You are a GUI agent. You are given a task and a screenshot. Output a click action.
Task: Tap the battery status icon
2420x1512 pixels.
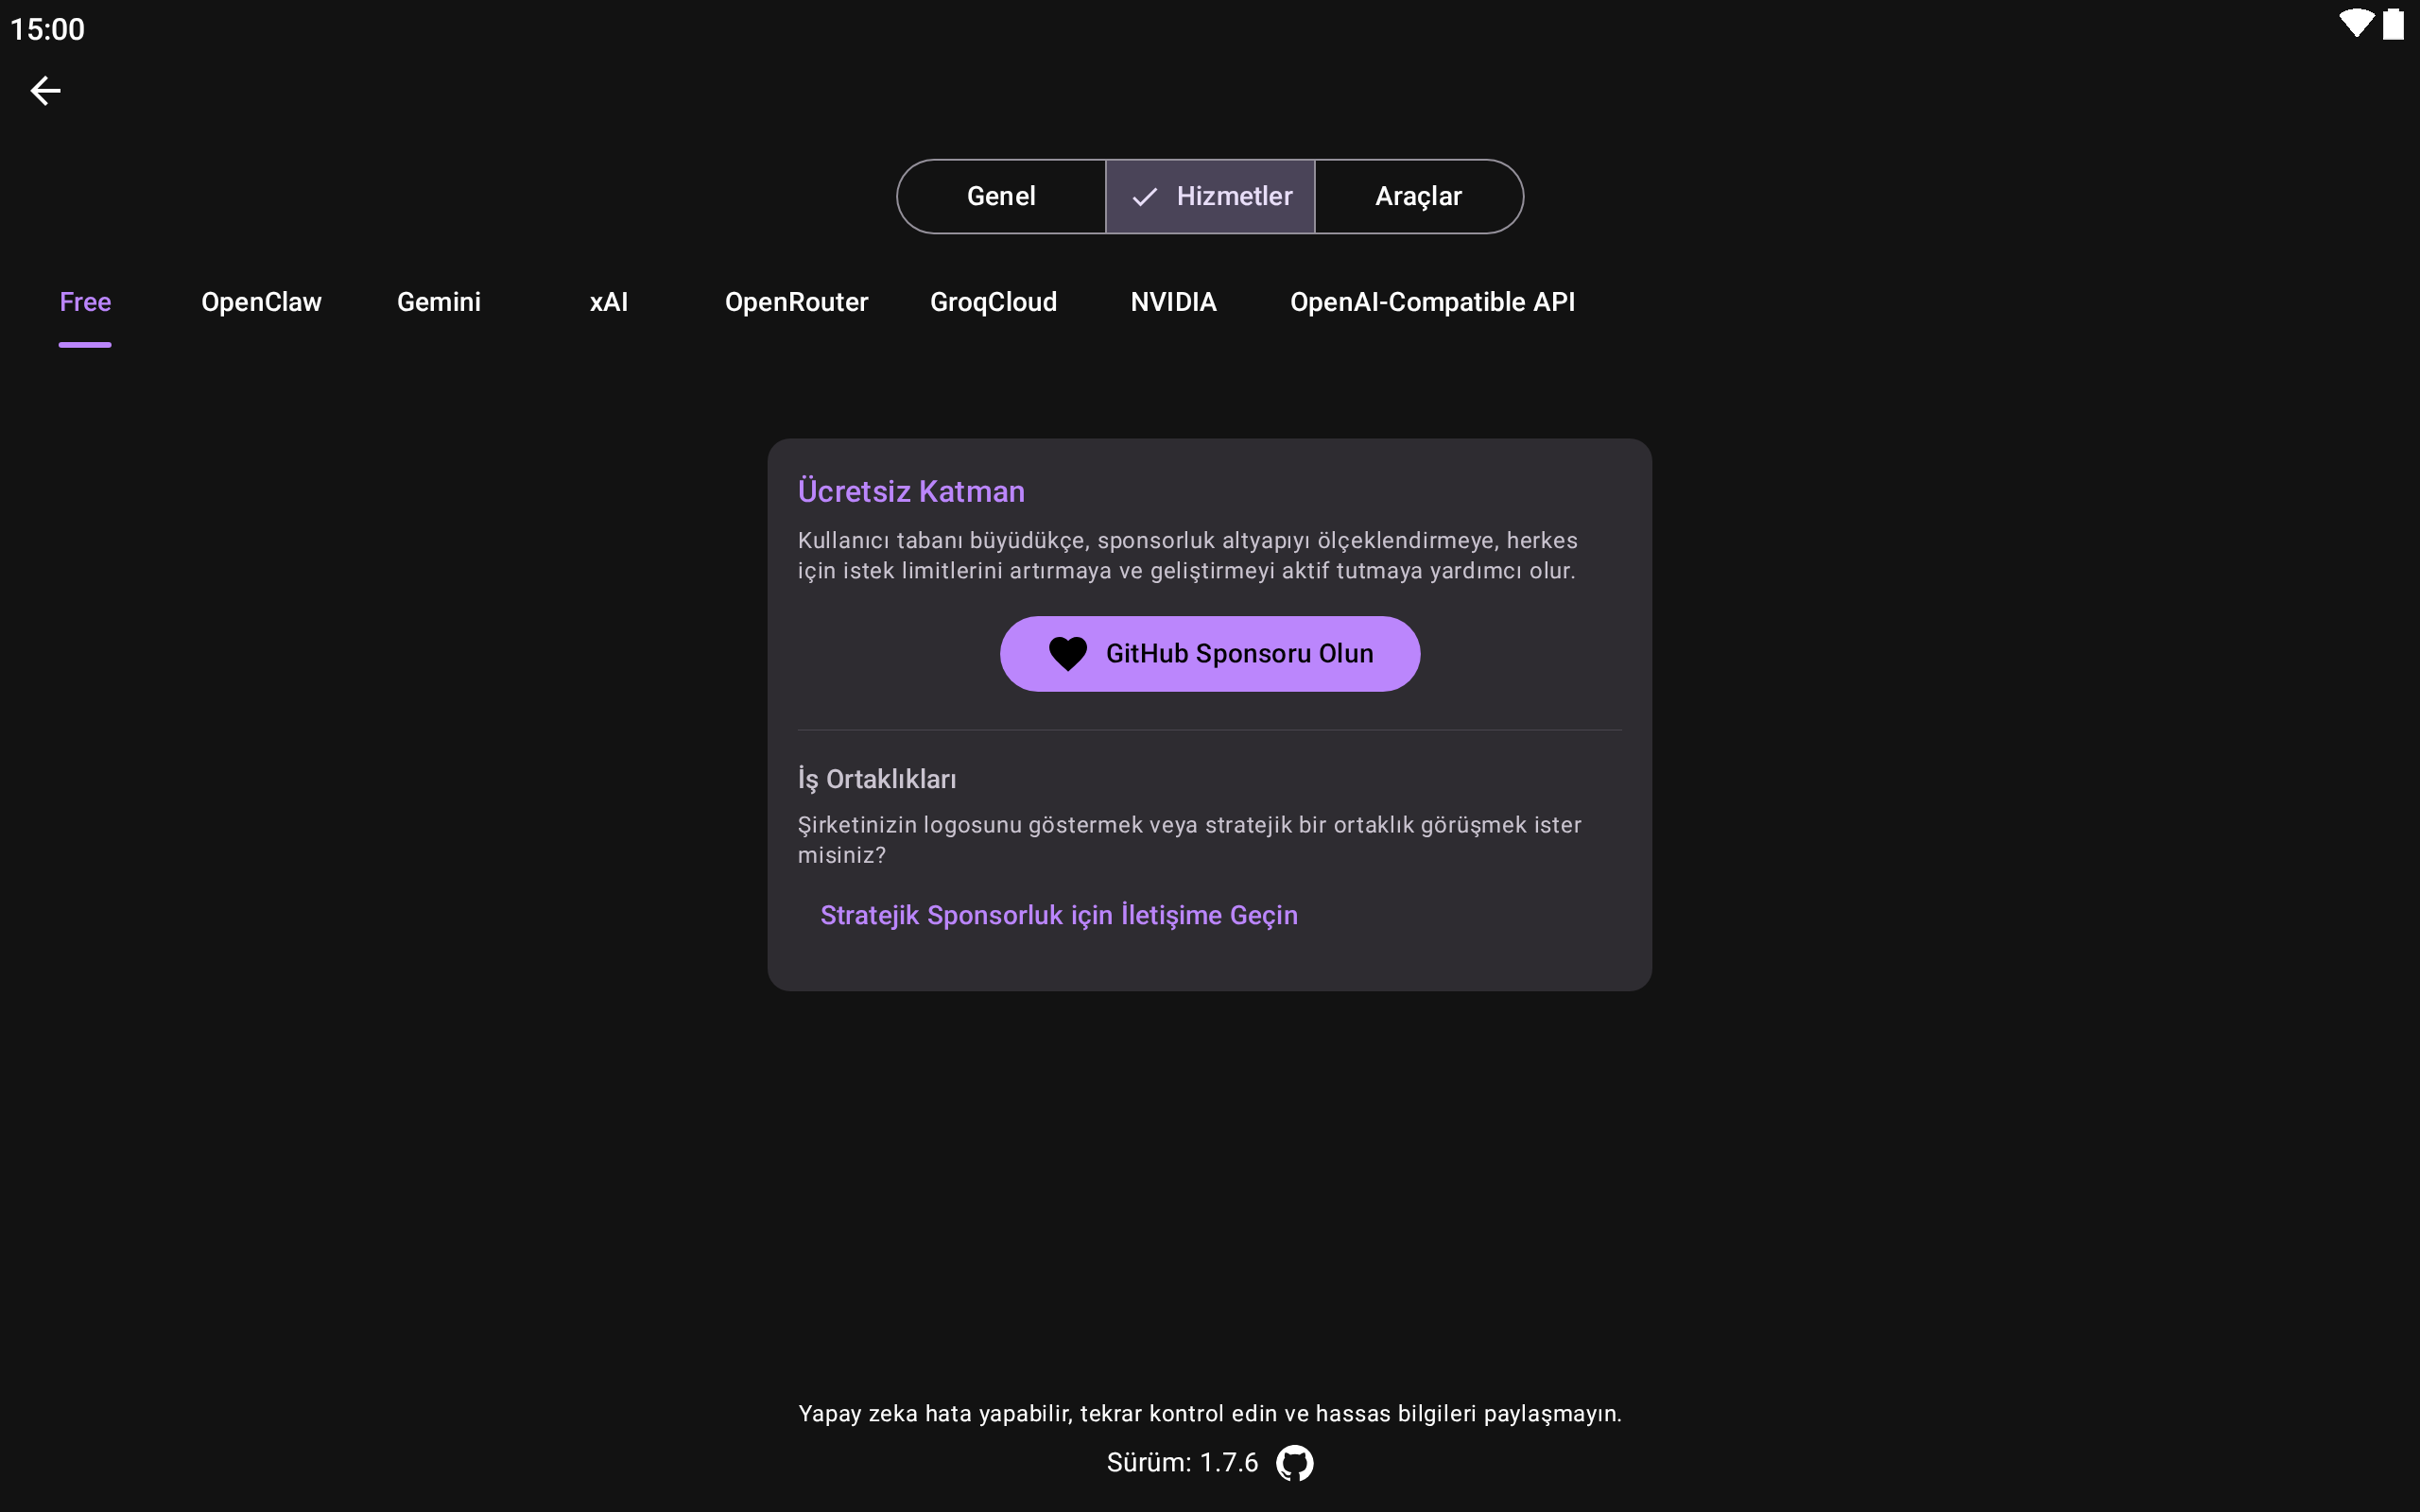coord(2393,24)
